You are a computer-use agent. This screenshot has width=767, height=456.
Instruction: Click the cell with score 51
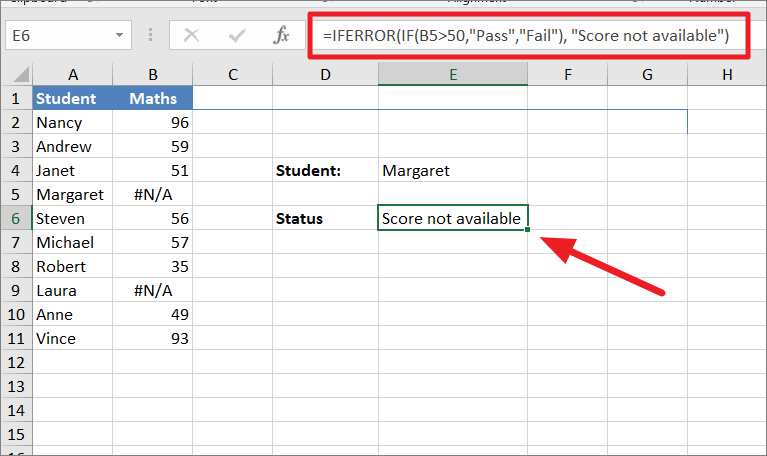click(x=153, y=170)
